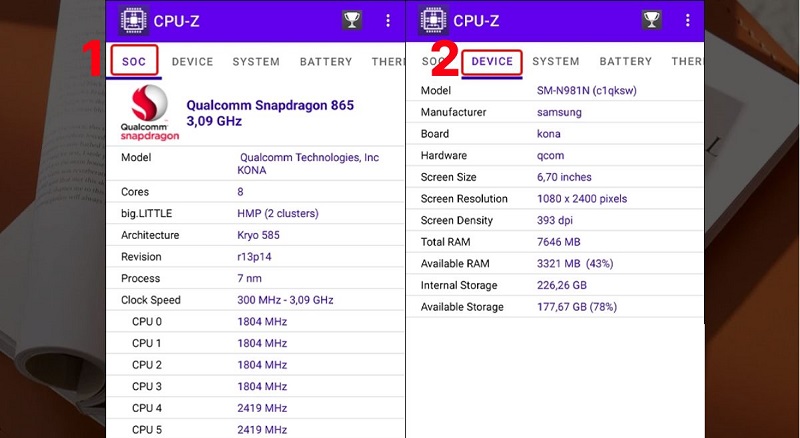Click the CPU 5 row label
The image size is (800, 438).
147,430
